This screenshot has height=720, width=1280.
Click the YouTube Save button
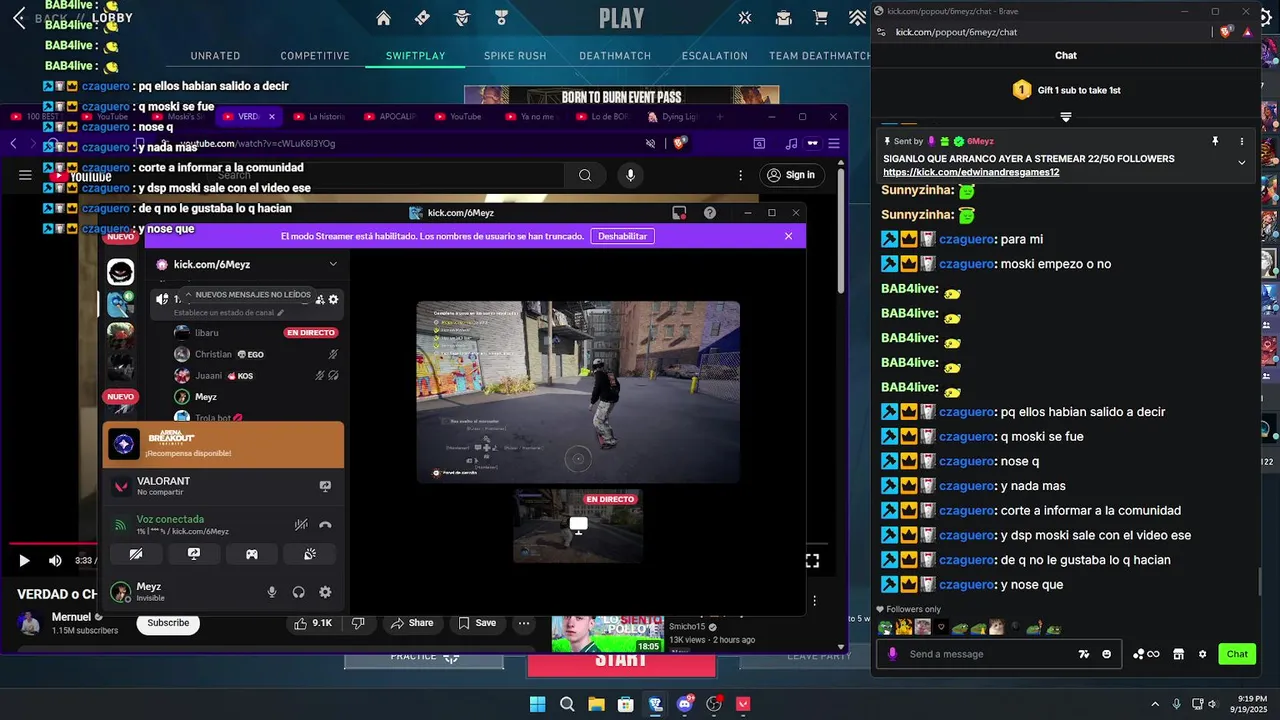point(477,623)
